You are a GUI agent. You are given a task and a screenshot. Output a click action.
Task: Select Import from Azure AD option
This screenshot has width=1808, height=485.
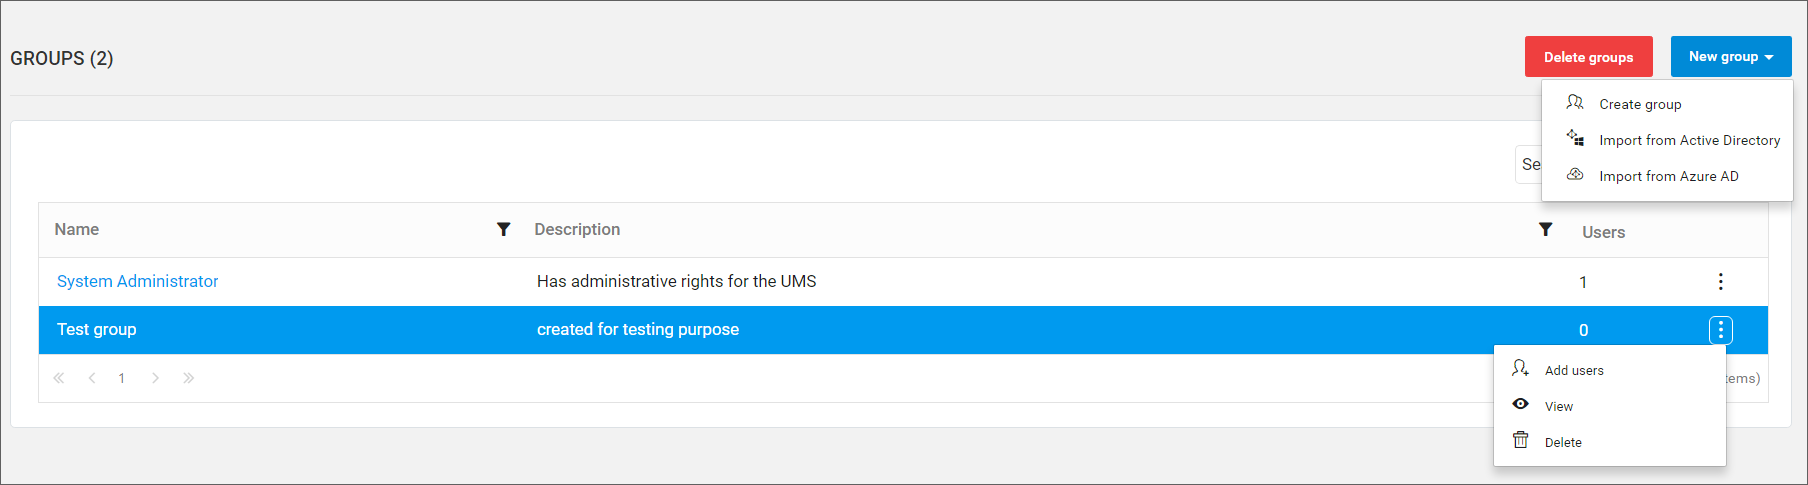(x=1668, y=176)
